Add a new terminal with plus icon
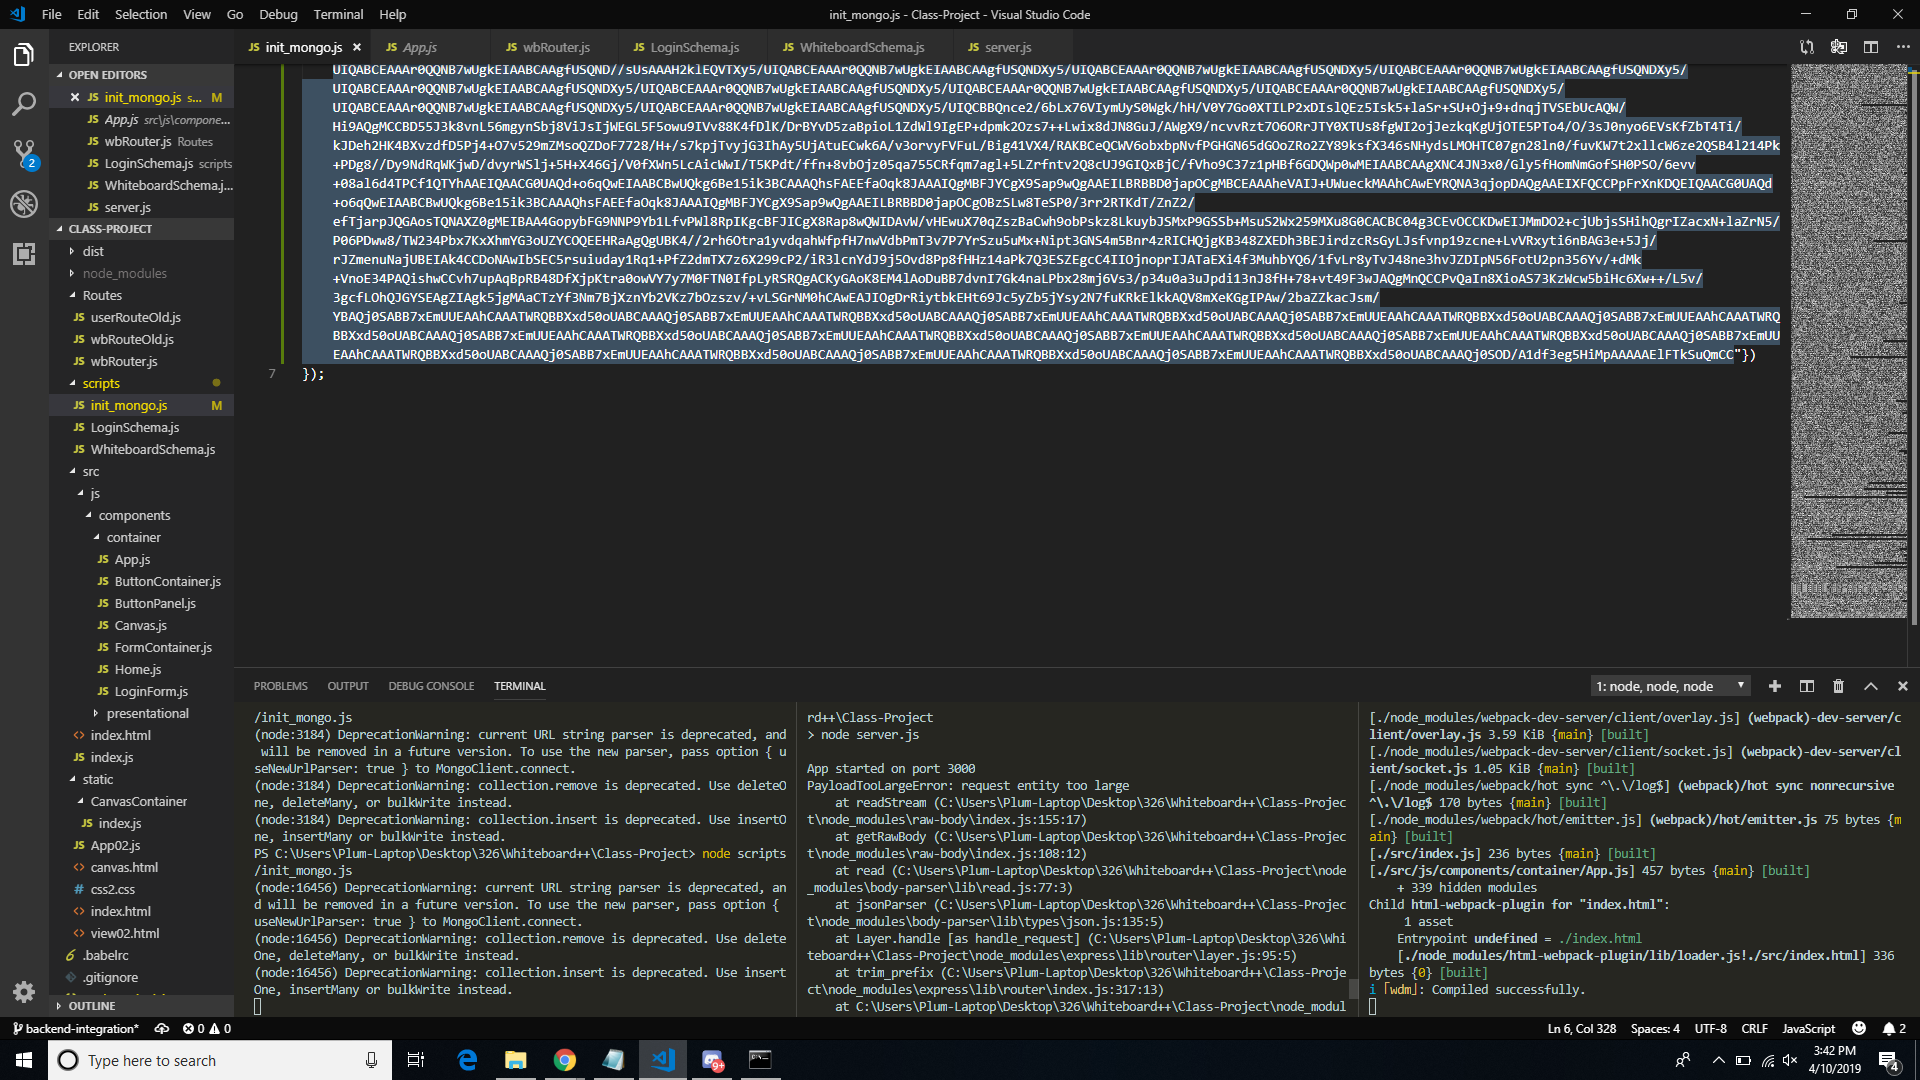This screenshot has width=1920, height=1080. tap(1774, 686)
